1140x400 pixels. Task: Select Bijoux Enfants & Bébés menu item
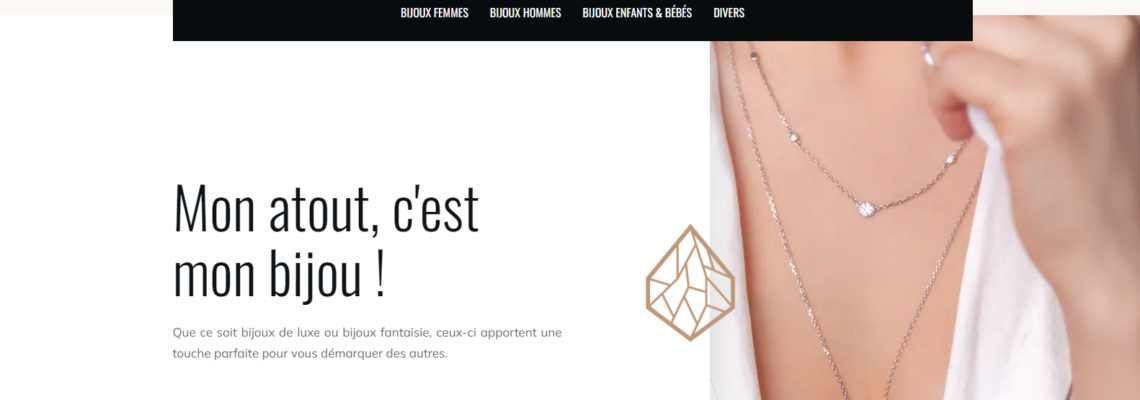[637, 13]
